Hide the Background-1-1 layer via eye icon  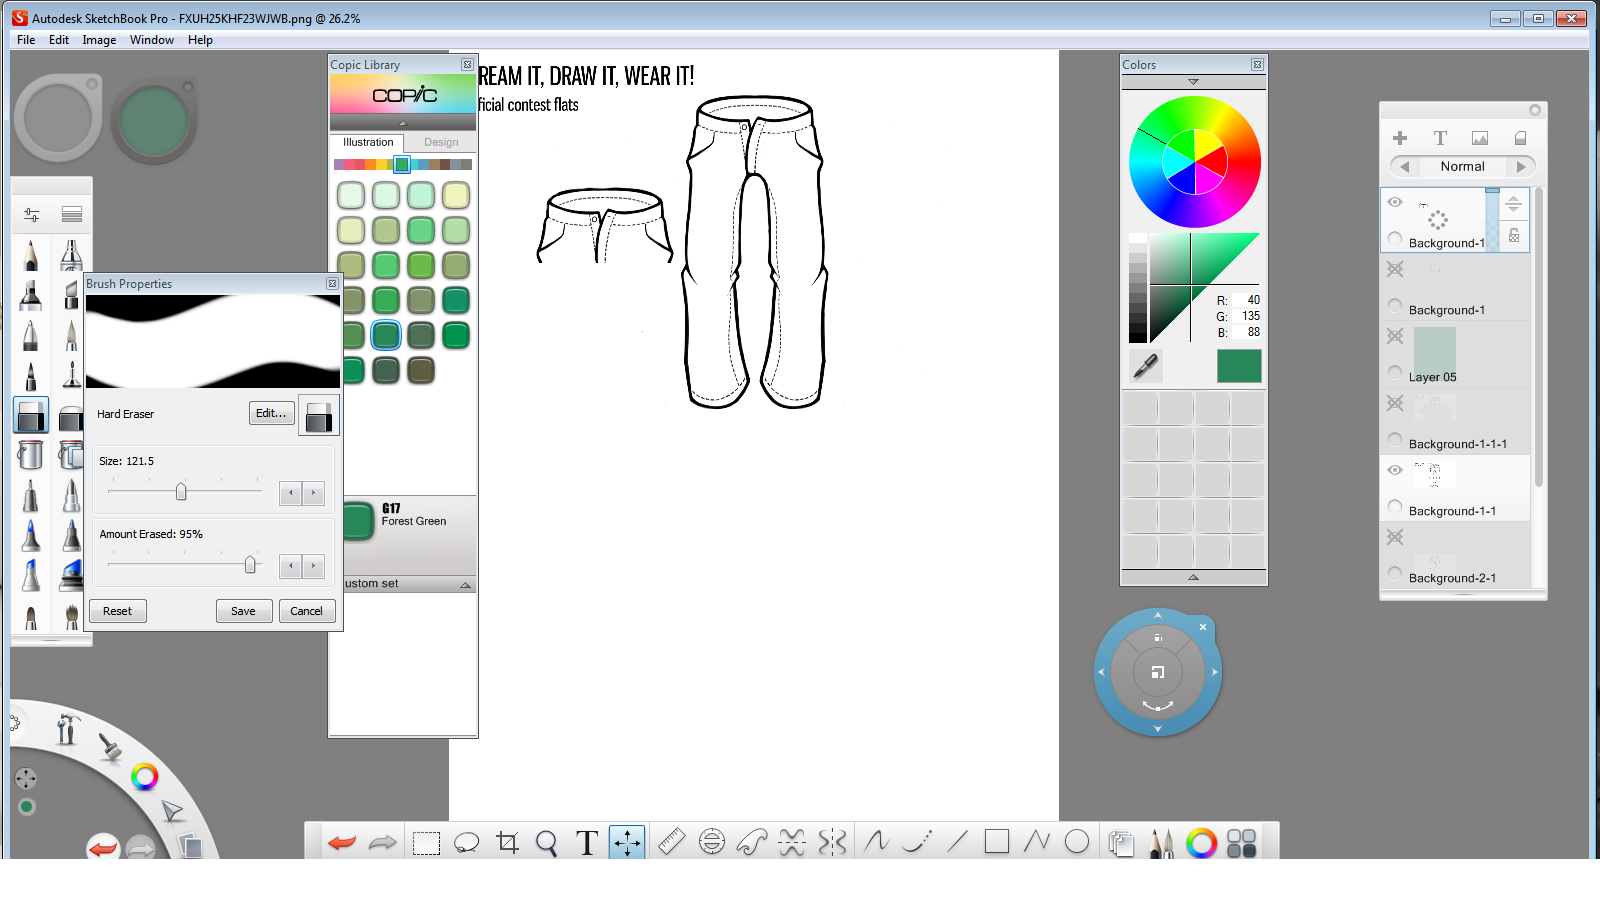pyautogui.click(x=1395, y=470)
